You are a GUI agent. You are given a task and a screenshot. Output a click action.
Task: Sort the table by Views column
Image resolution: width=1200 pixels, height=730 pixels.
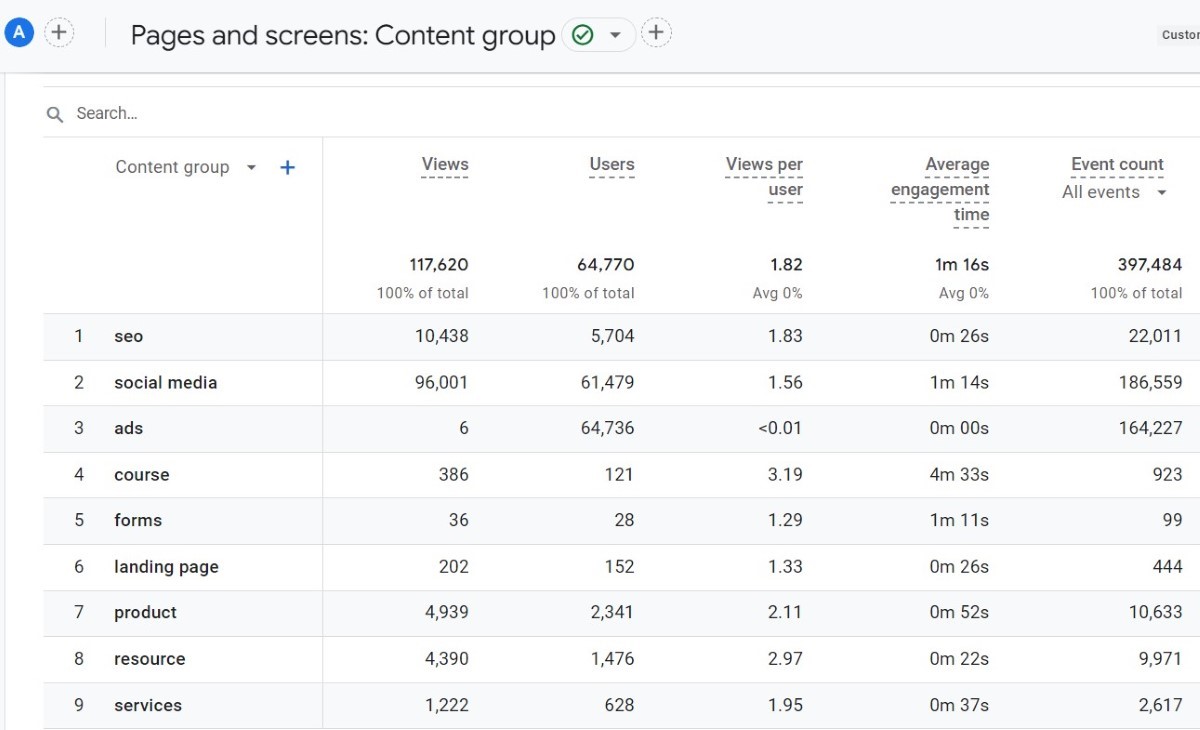pos(445,165)
